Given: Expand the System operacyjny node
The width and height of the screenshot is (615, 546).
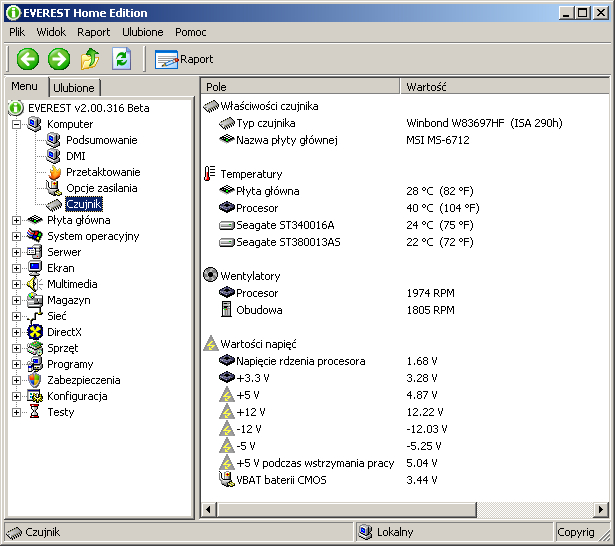Looking at the screenshot, I should (16, 237).
